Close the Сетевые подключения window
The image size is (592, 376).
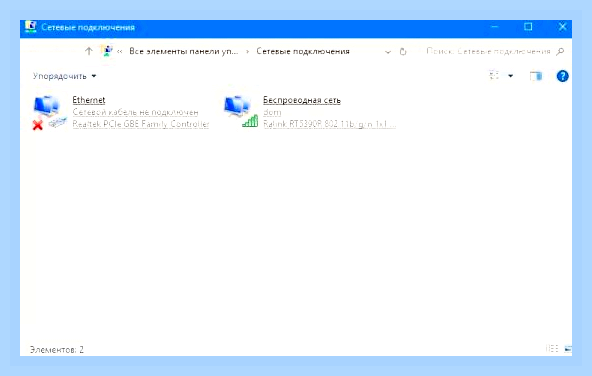[x=562, y=27]
